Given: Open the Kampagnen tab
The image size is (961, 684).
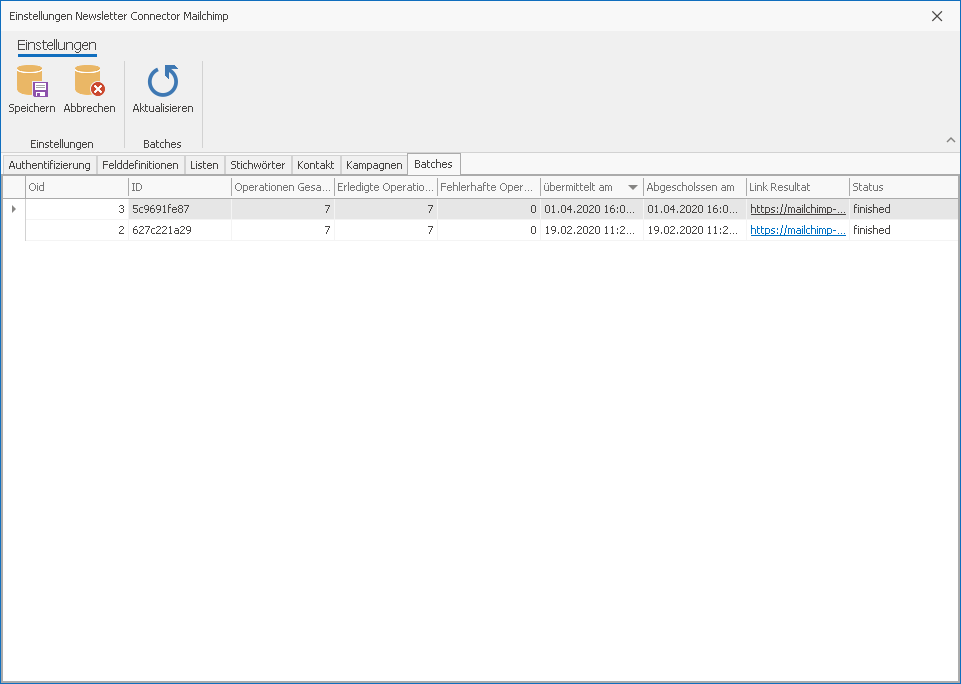Looking at the screenshot, I should click(x=374, y=165).
